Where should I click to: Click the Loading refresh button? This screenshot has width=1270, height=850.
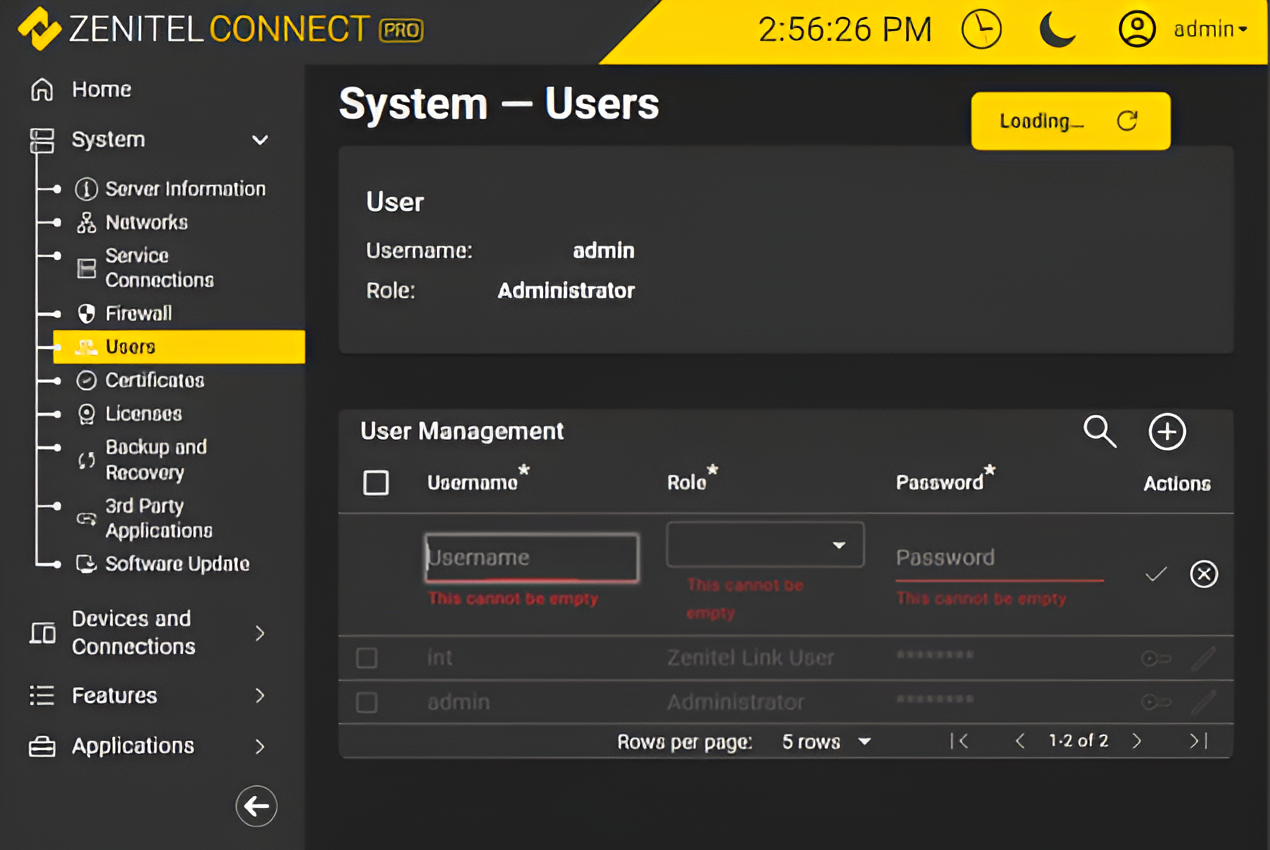click(x=1070, y=121)
